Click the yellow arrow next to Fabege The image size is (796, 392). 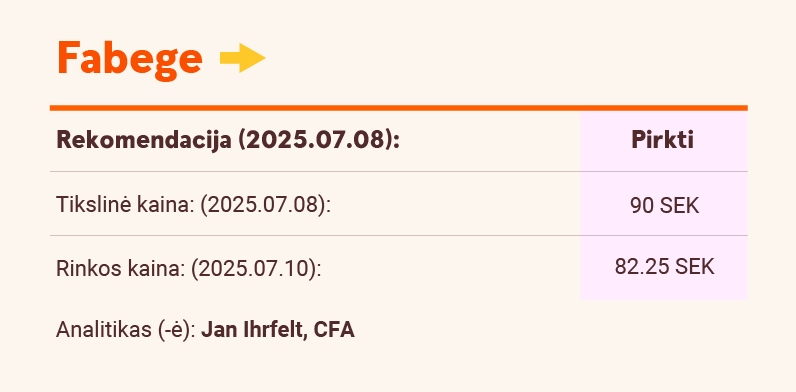(x=243, y=58)
